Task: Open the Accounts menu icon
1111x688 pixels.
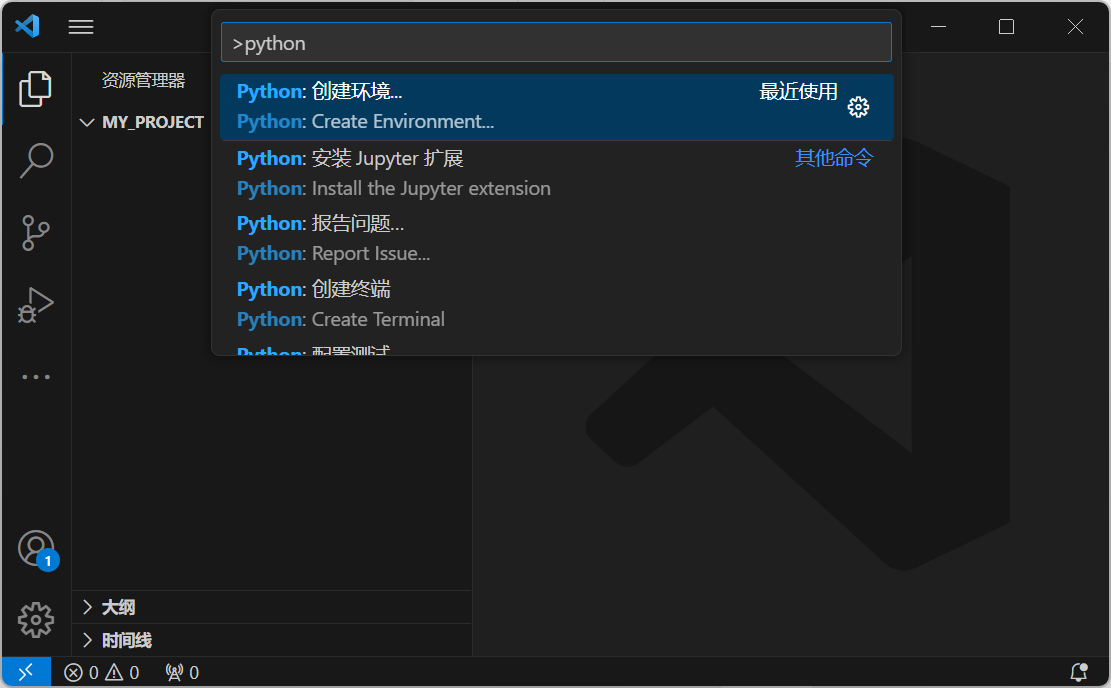Action: coord(36,548)
